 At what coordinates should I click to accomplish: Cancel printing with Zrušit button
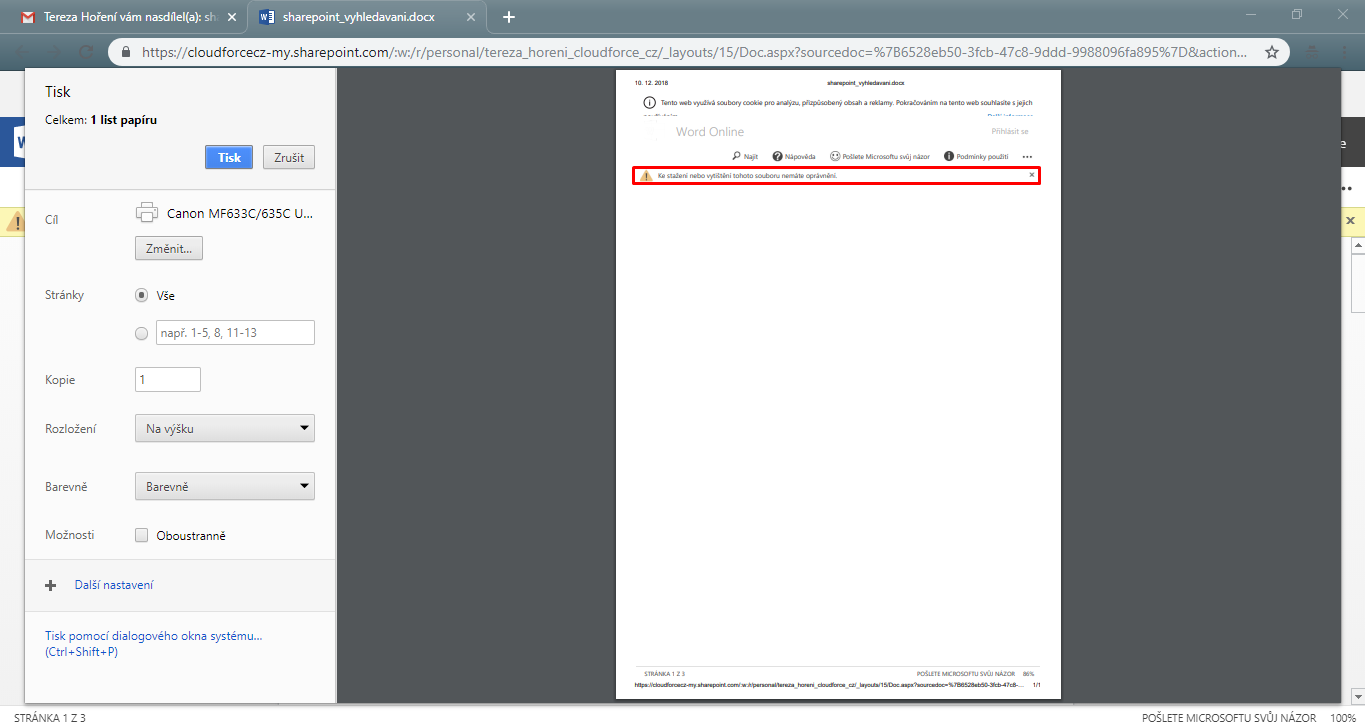289,157
